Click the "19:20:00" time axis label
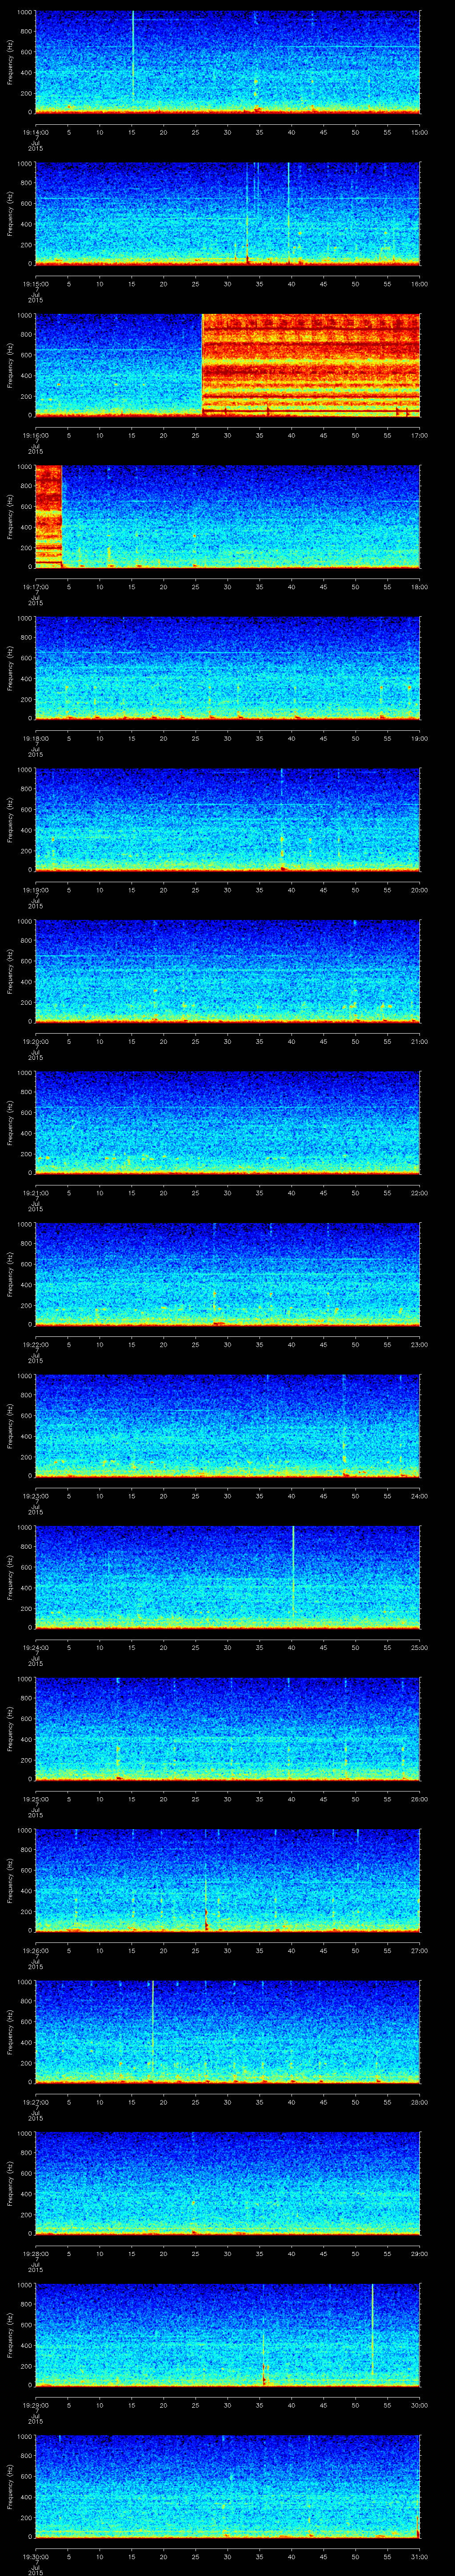The height and width of the screenshot is (2576, 455). (x=35, y=1042)
